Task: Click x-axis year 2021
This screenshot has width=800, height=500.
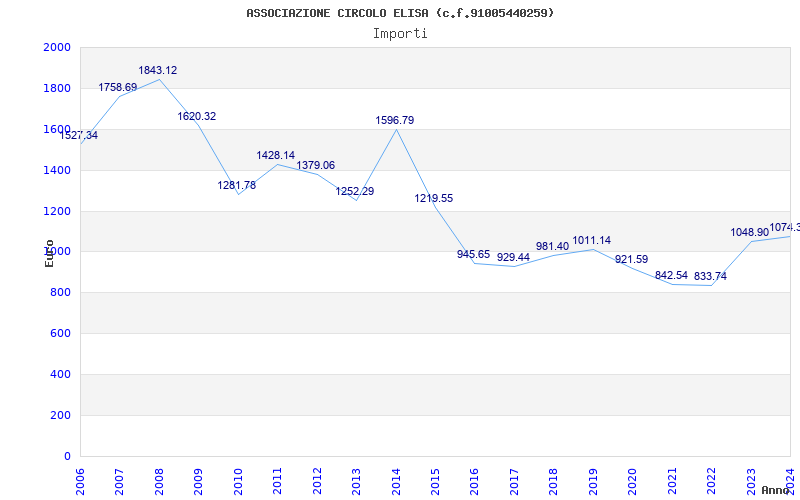Action: pyautogui.click(x=672, y=480)
